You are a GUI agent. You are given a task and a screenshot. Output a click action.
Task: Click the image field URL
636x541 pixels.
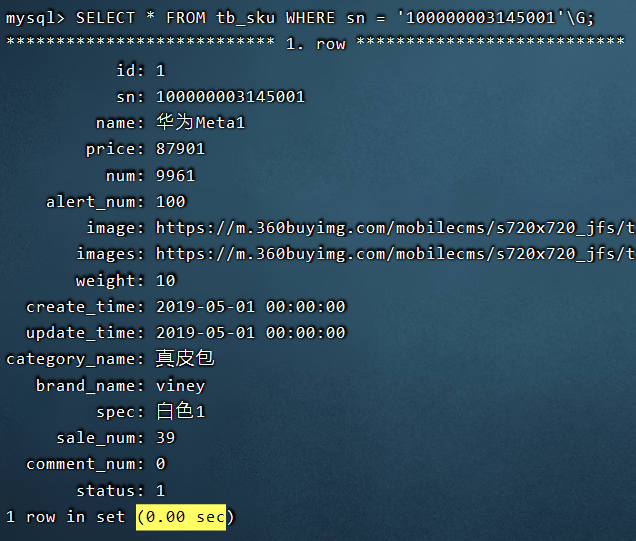tap(395, 228)
